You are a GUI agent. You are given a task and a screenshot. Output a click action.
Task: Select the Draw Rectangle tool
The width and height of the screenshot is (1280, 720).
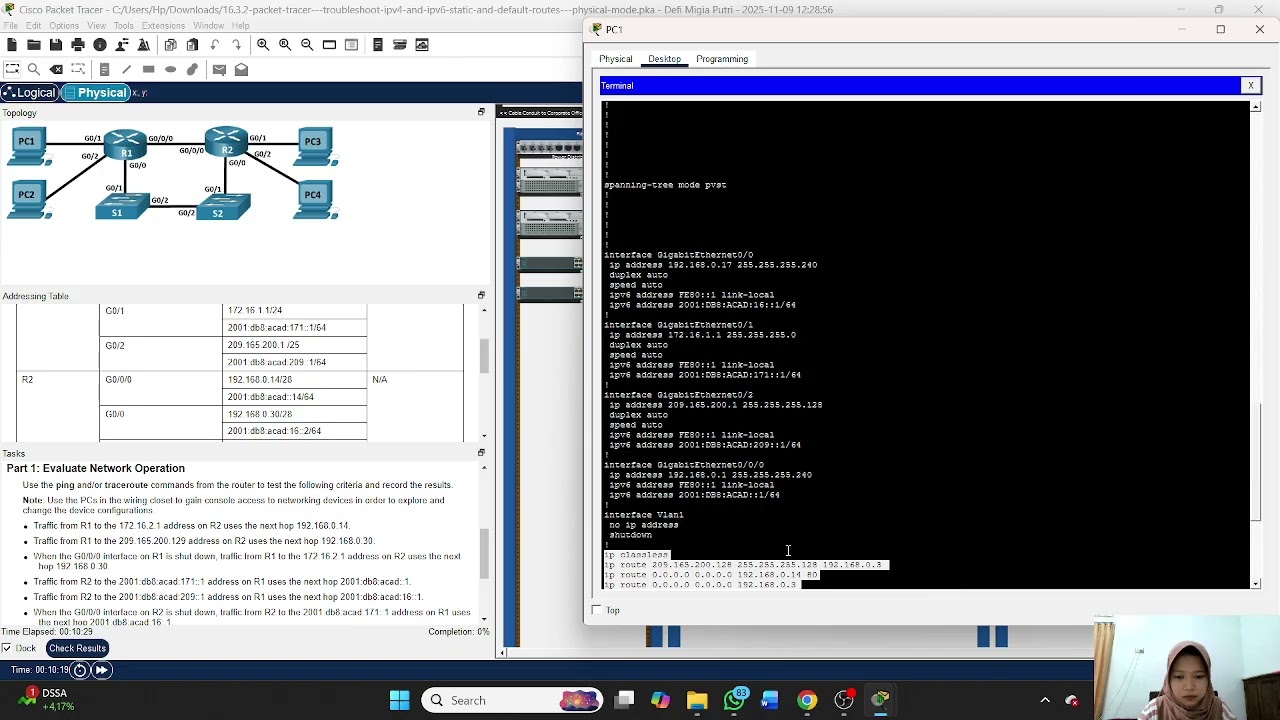148,69
